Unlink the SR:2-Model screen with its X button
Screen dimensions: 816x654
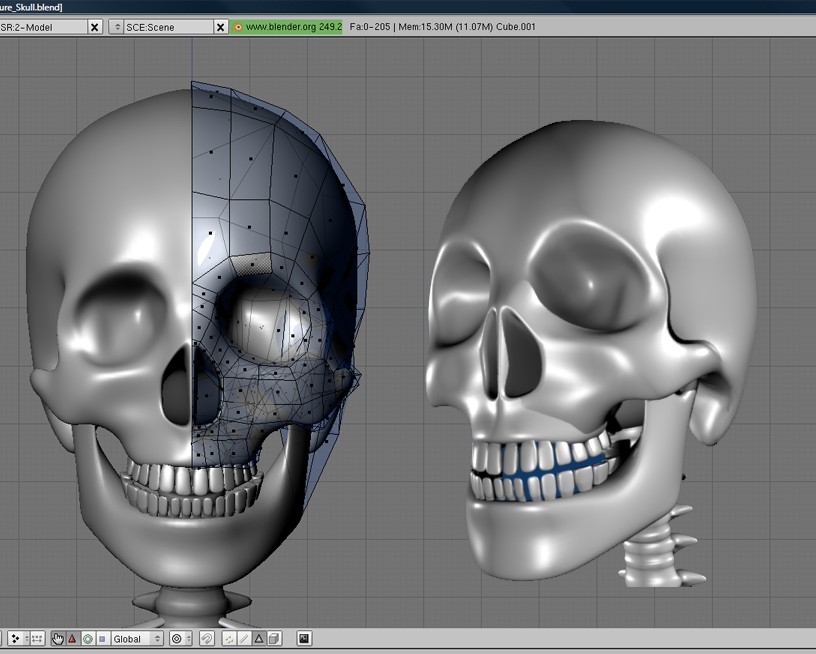[95, 27]
